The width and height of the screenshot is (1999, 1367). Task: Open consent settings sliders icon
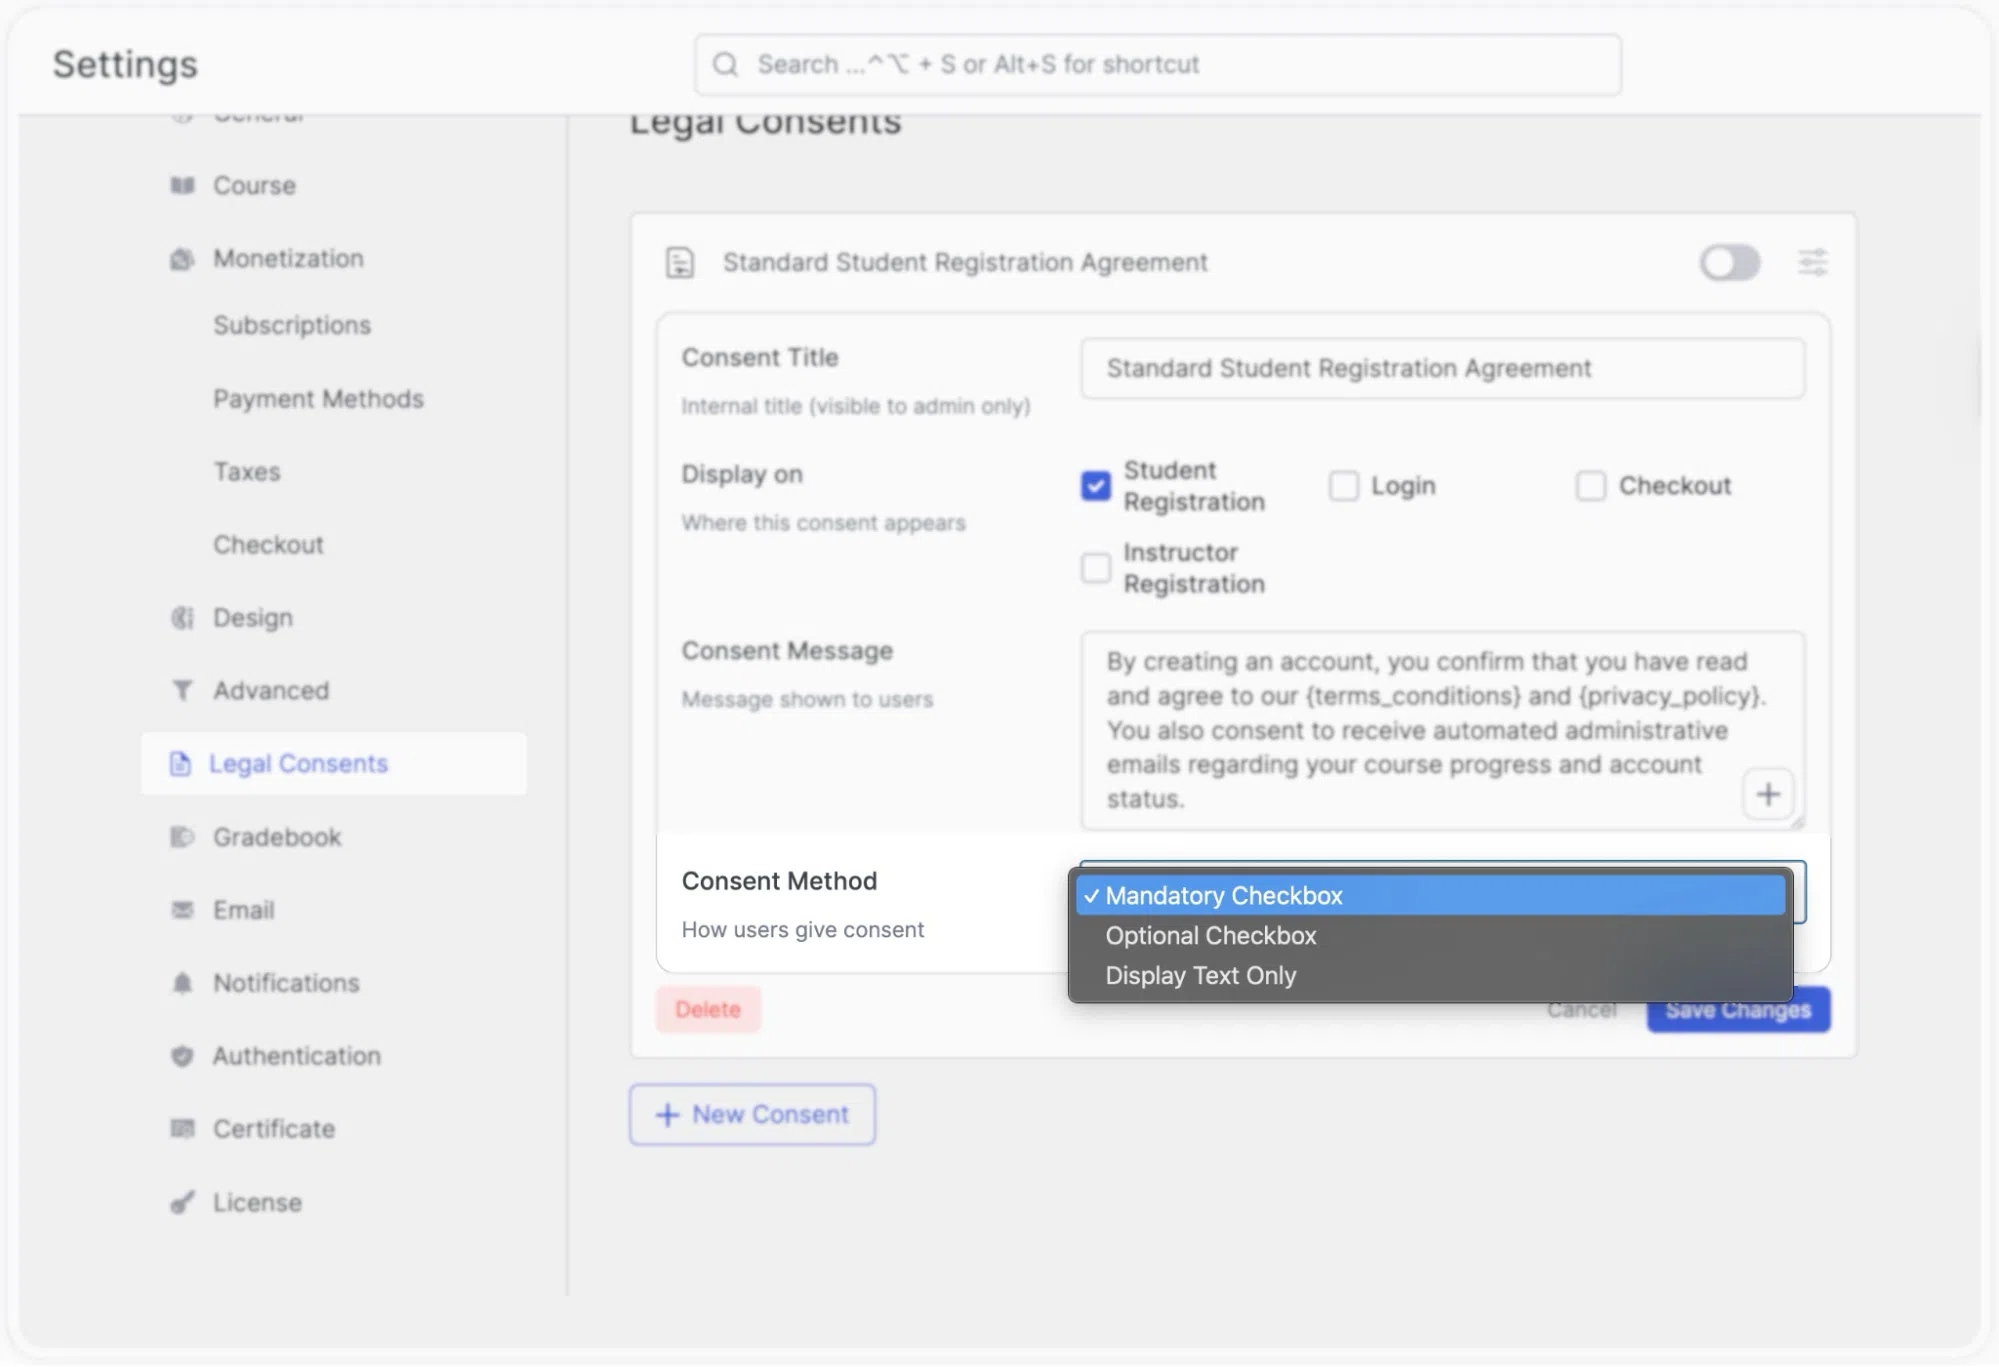click(1813, 263)
